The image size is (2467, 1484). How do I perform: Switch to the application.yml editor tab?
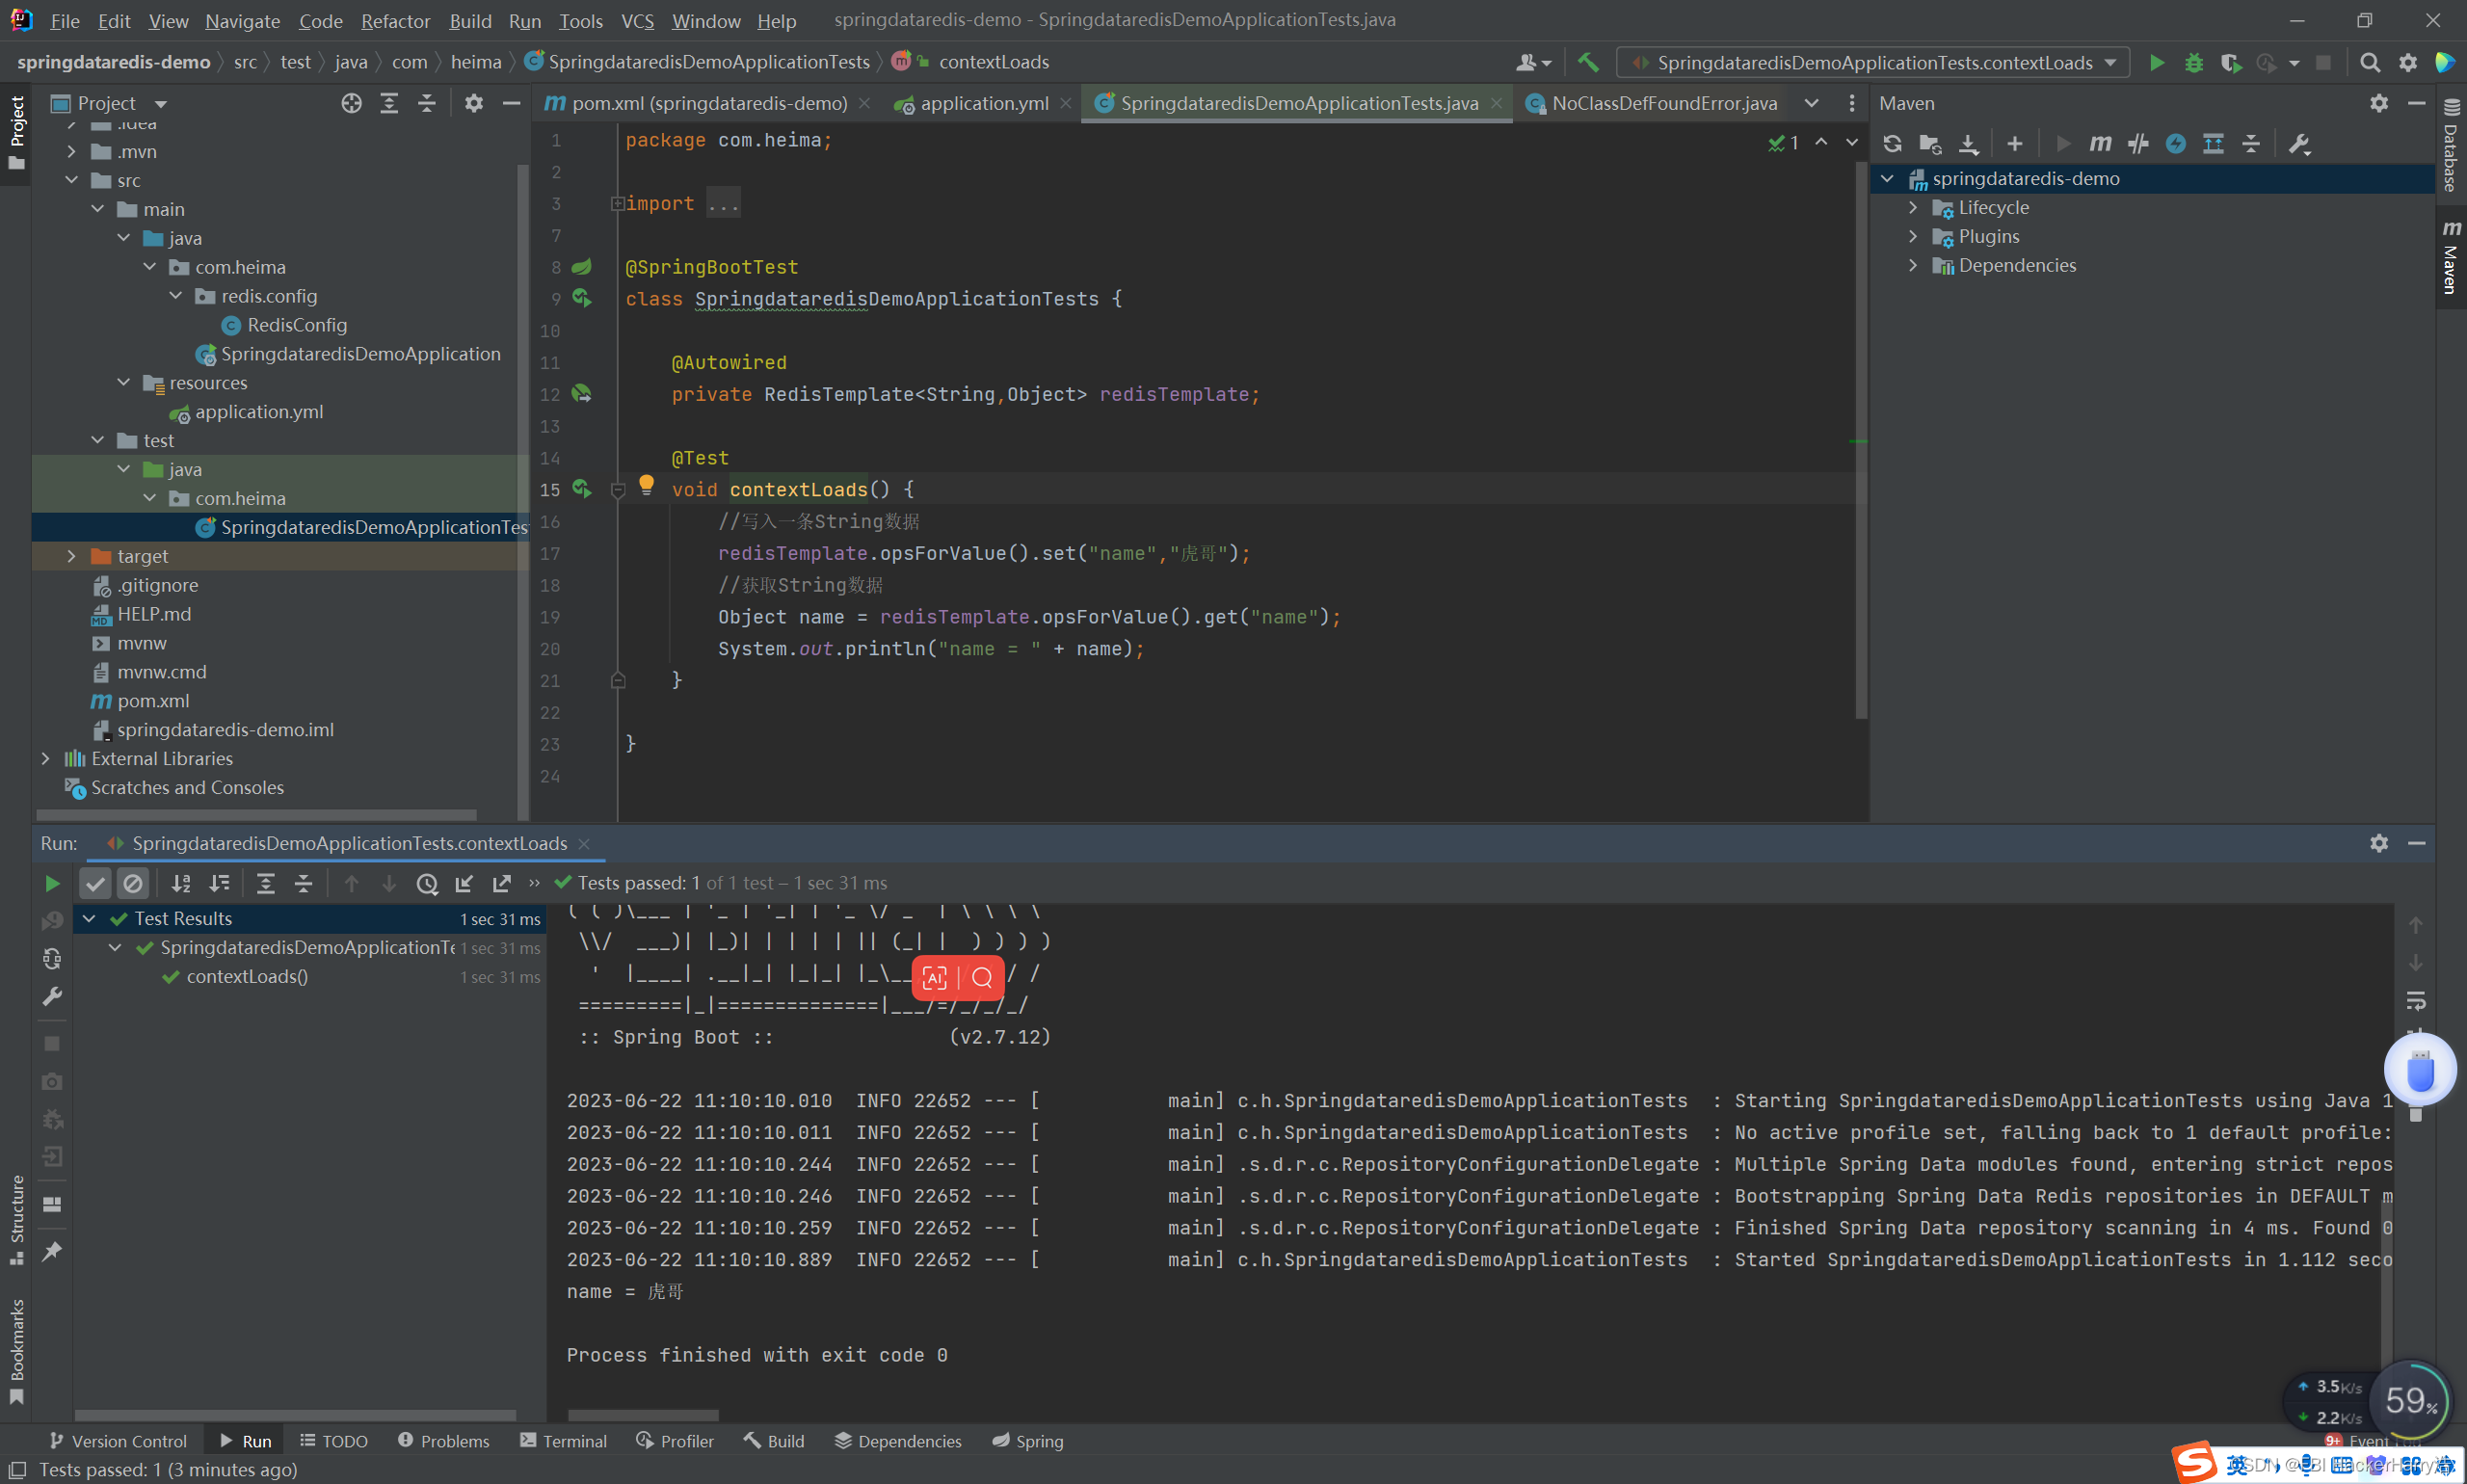tap(983, 103)
